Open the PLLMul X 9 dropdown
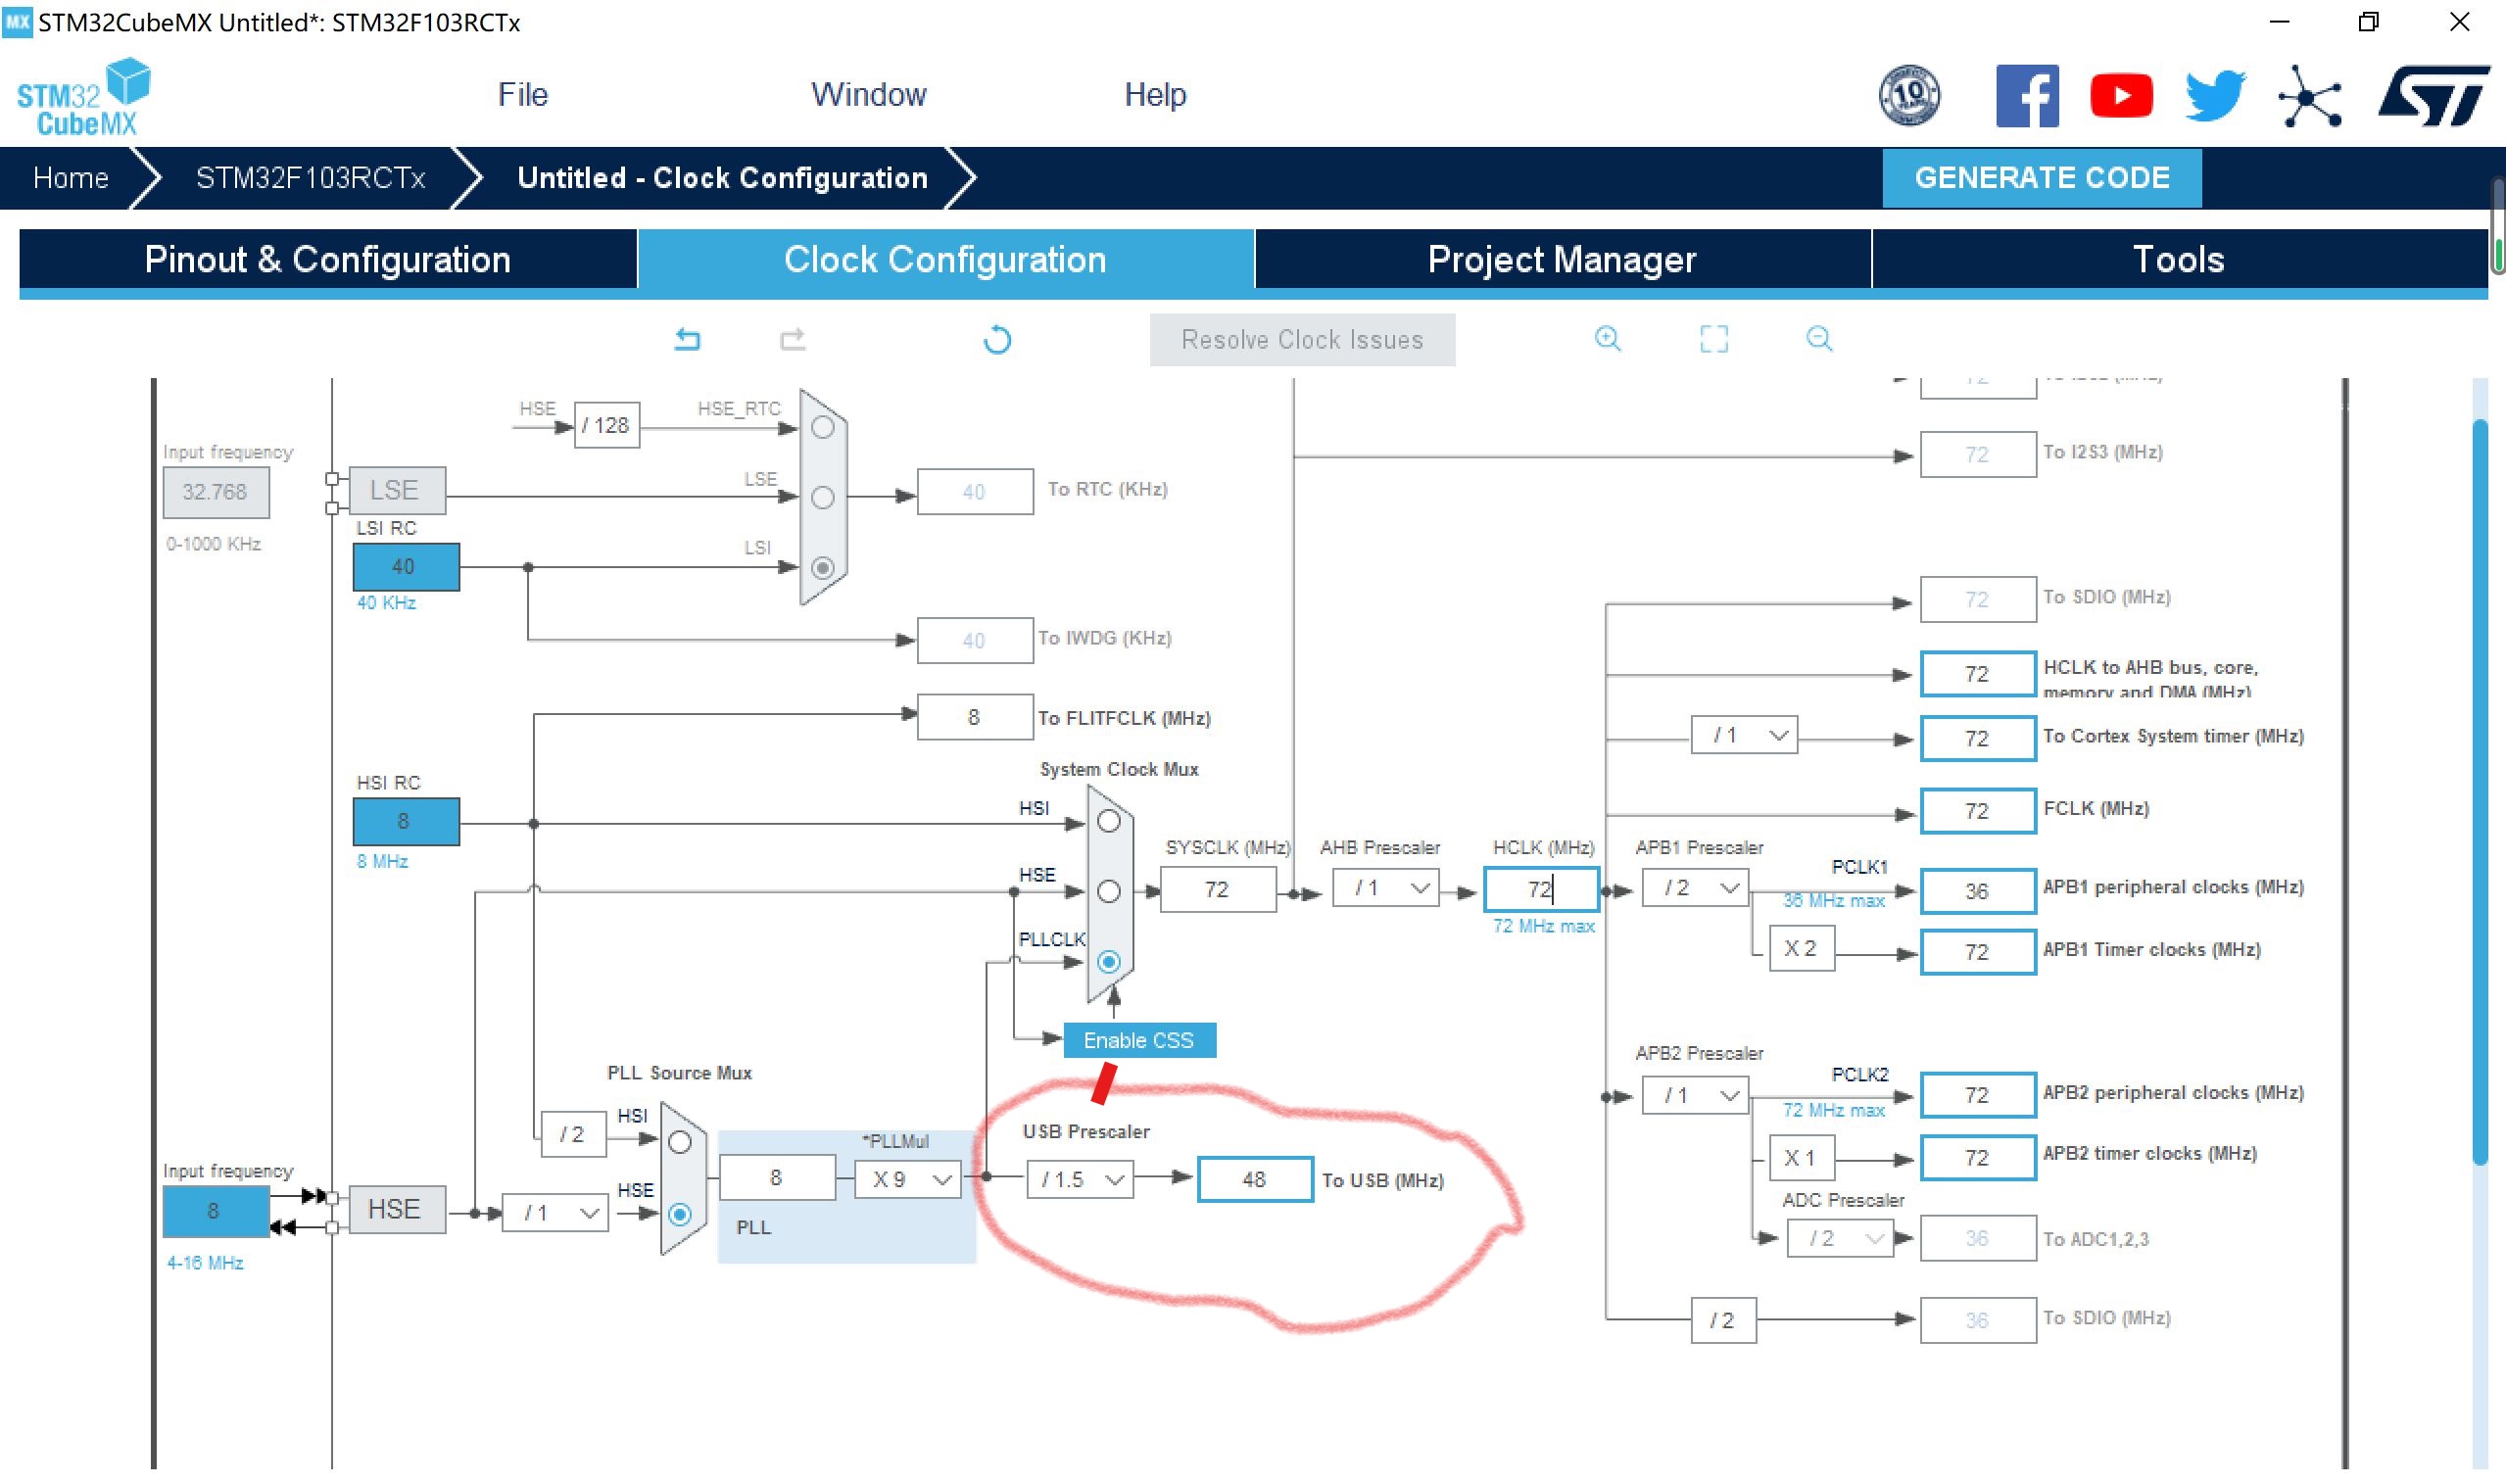Screen dimensions: 2506x1484 (x=909, y=1180)
